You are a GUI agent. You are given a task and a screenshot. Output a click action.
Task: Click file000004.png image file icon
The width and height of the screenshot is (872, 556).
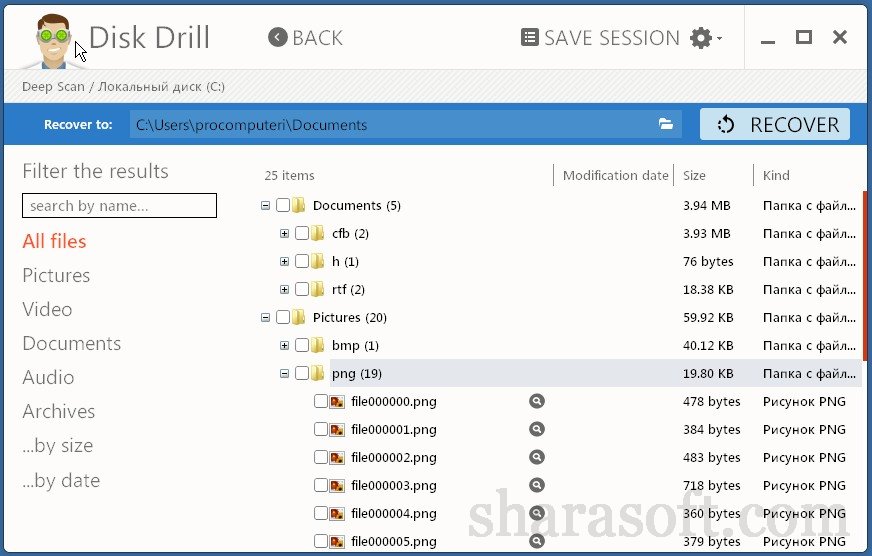[x=337, y=513]
